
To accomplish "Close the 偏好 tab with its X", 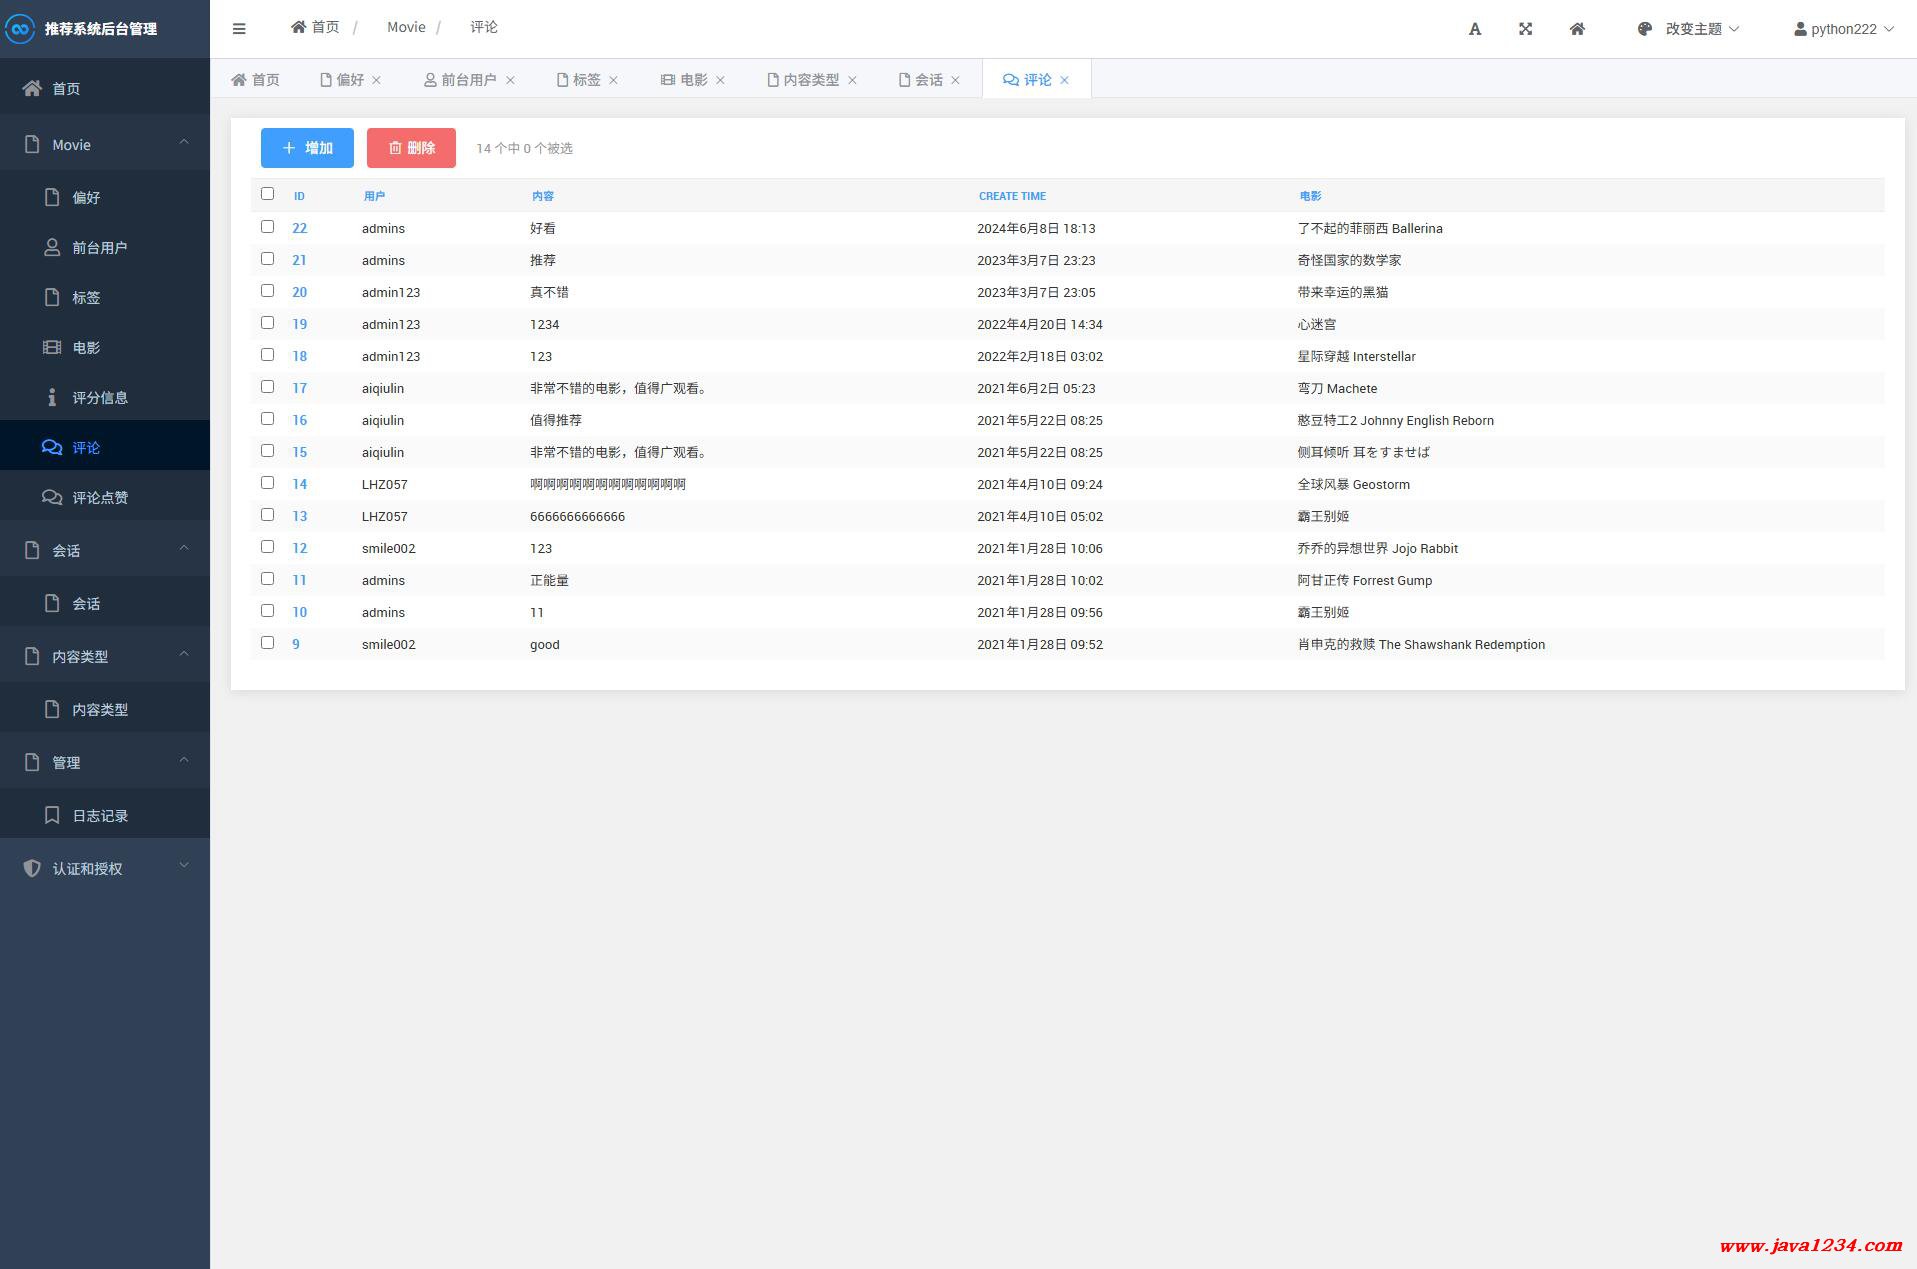I will [377, 80].
